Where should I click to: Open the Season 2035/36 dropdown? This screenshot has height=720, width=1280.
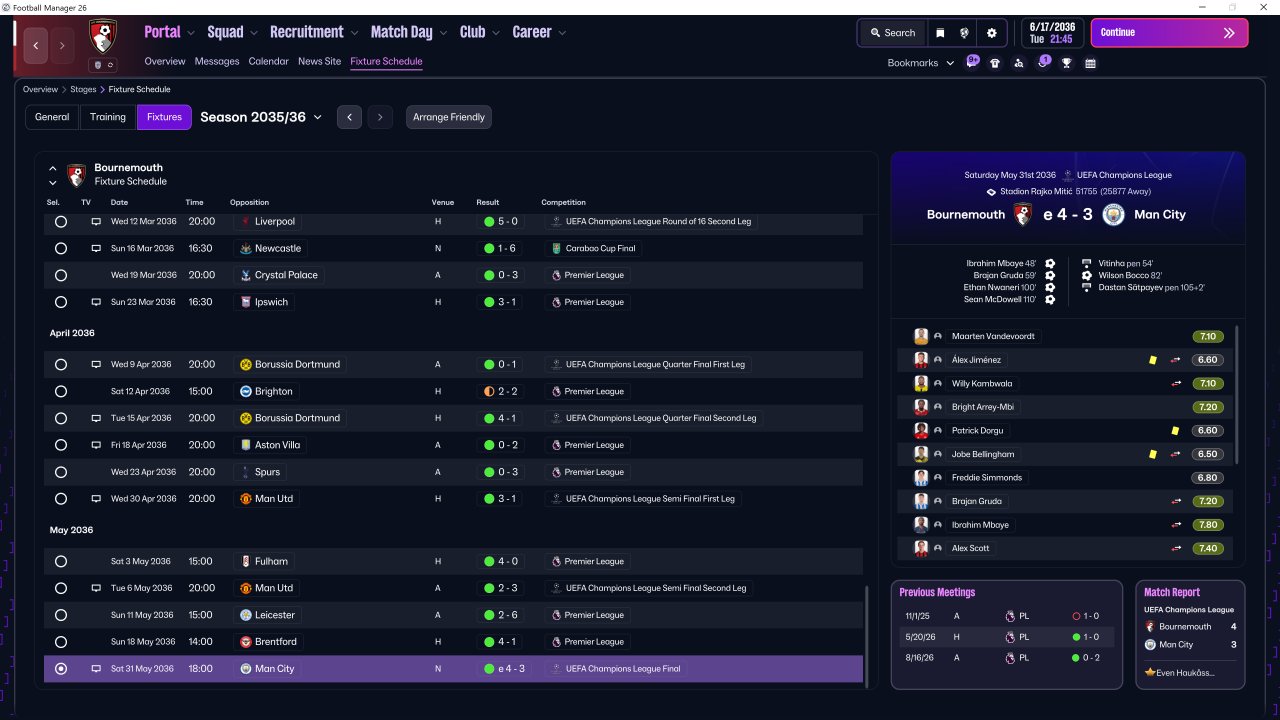click(x=261, y=117)
